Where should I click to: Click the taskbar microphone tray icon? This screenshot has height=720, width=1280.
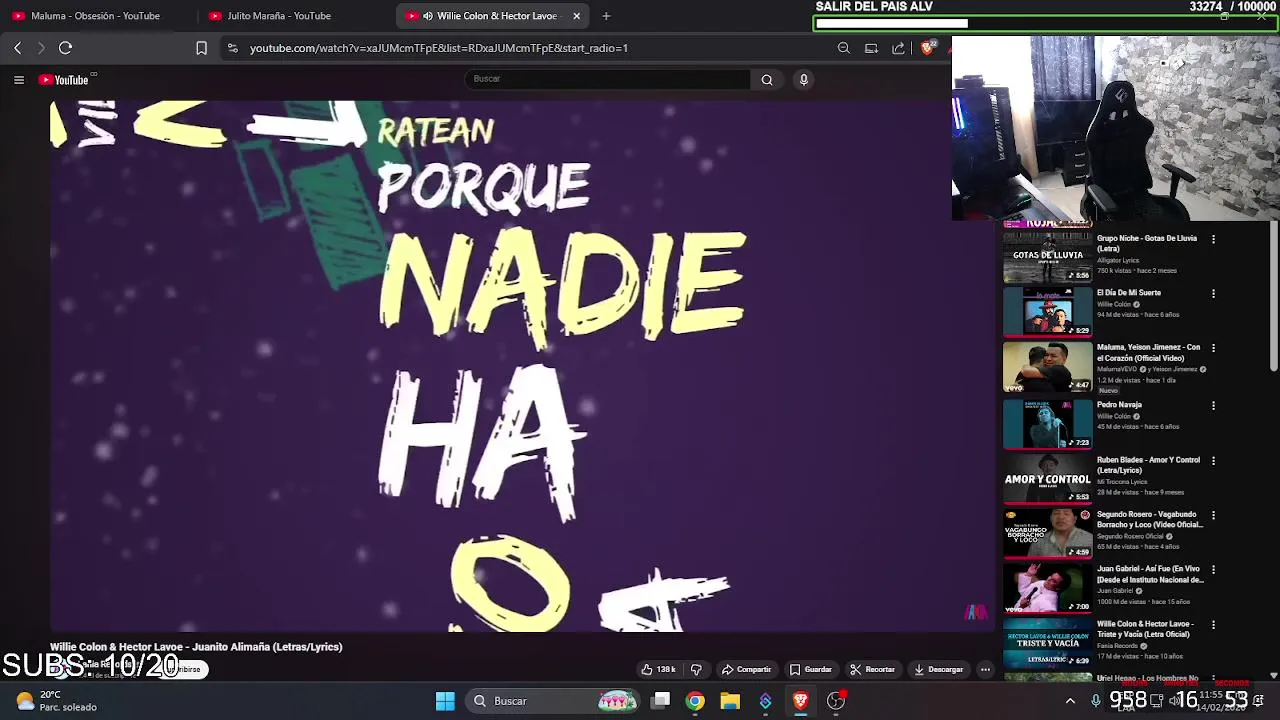click(x=1096, y=701)
